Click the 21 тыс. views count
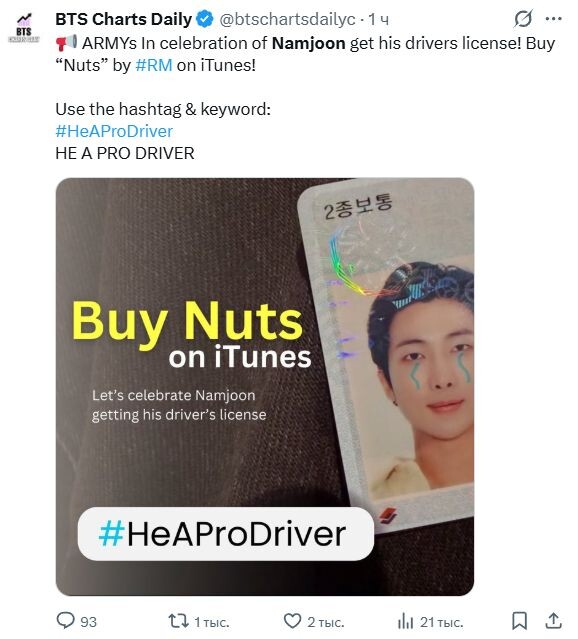The height and width of the screenshot is (639, 578). pos(441,622)
